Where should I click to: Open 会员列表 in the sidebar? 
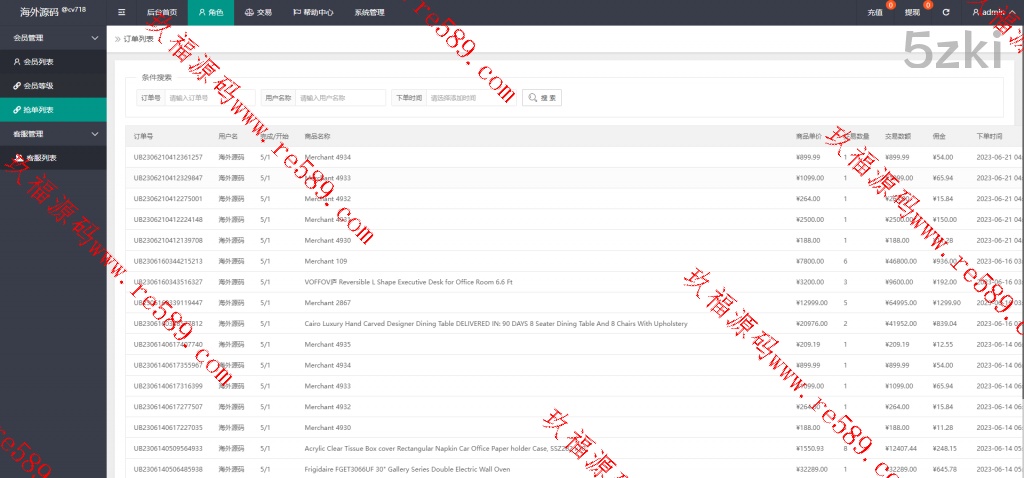(x=38, y=61)
